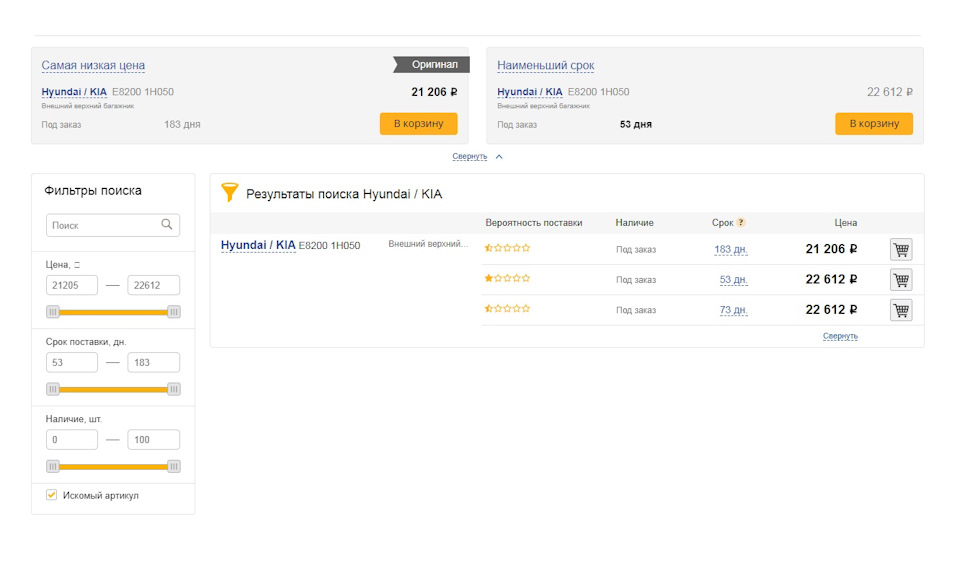Viewport: 960px width, 563px height.
Task: Click maximum availability field 100
Action: (154, 439)
